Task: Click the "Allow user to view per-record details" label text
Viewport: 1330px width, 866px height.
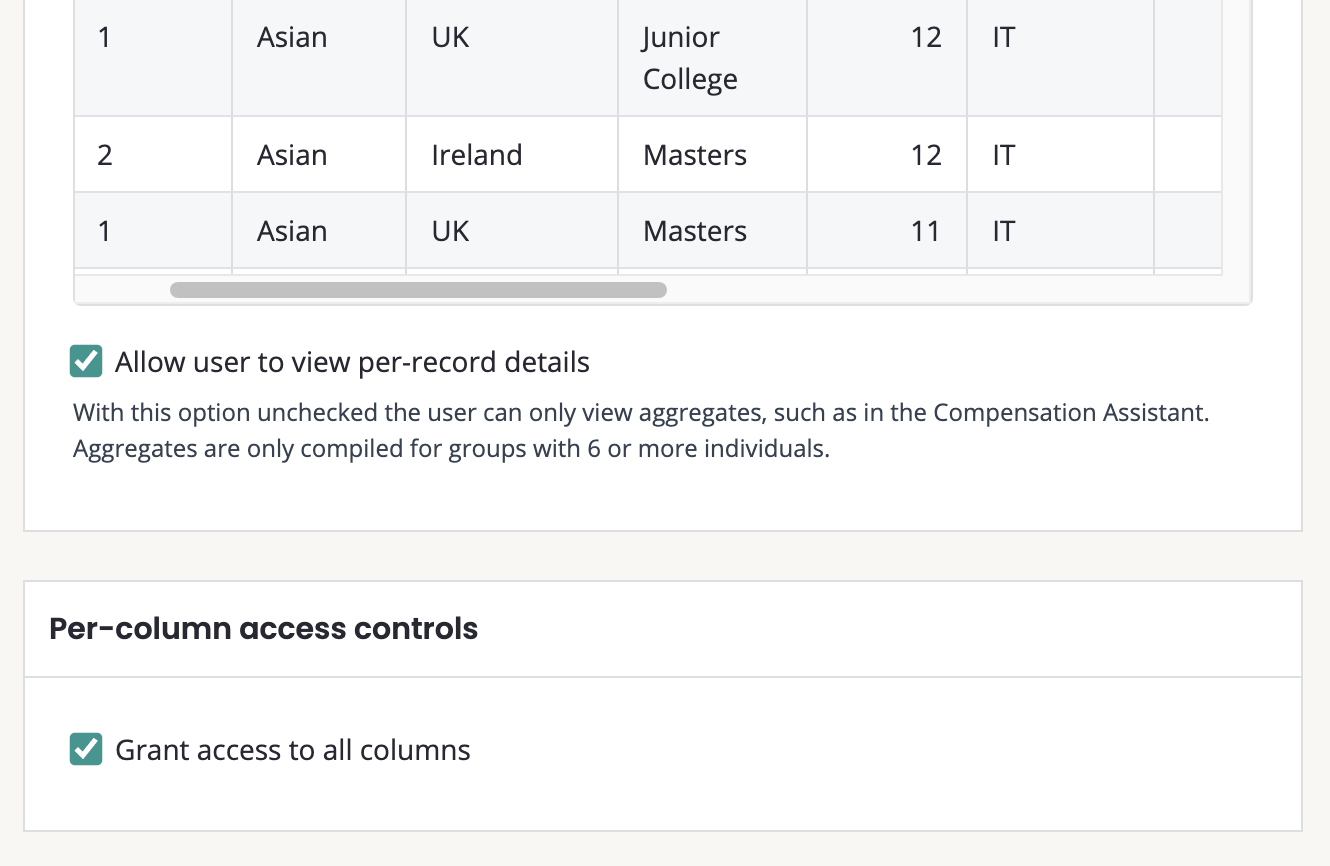Action: click(352, 362)
